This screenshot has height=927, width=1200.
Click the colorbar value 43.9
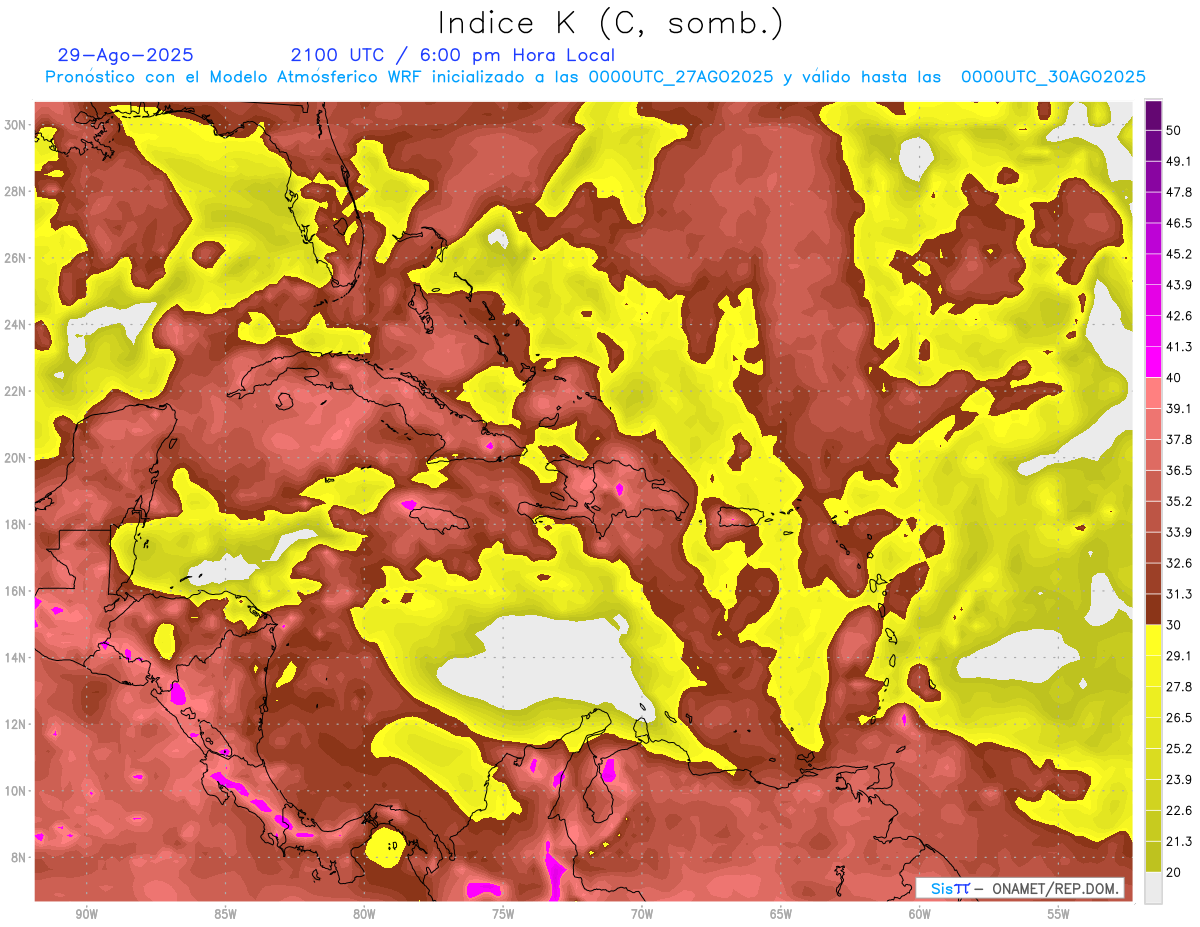[x=1179, y=285]
